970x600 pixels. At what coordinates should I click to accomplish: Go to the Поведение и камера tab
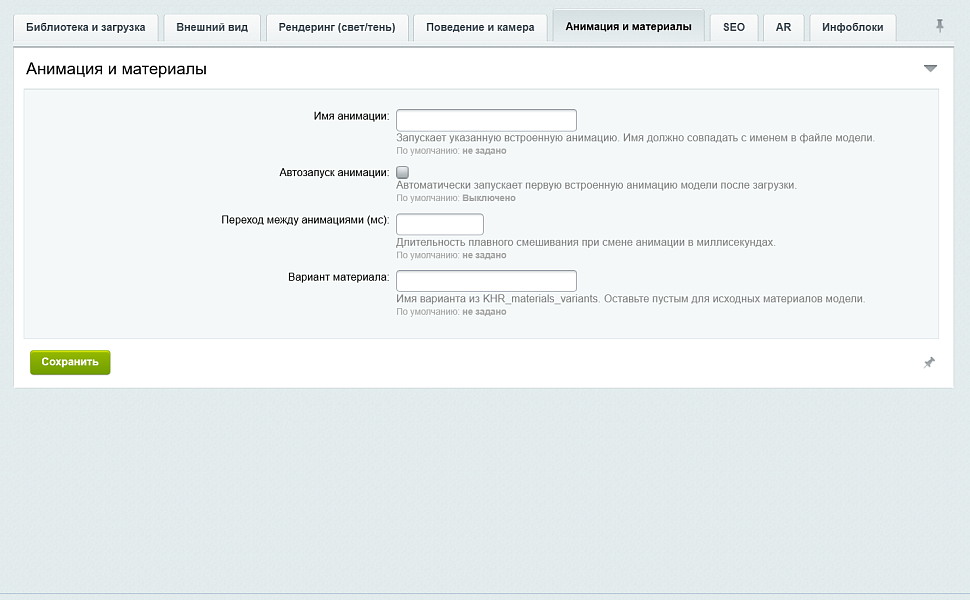[480, 27]
